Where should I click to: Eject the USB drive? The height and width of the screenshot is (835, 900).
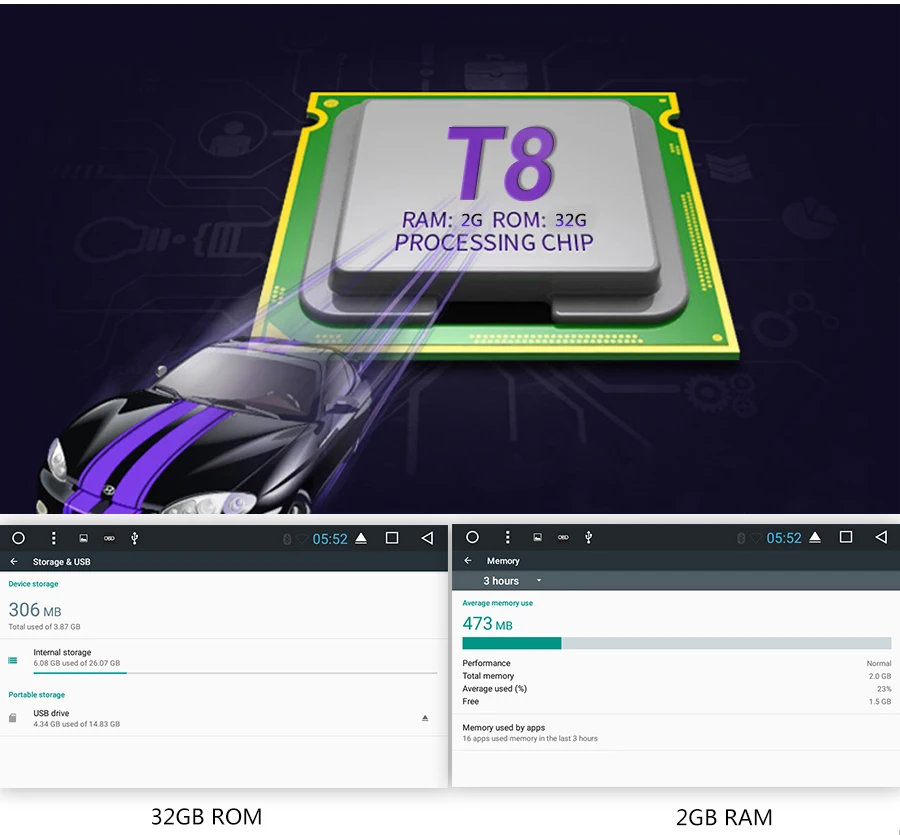click(425, 718)
